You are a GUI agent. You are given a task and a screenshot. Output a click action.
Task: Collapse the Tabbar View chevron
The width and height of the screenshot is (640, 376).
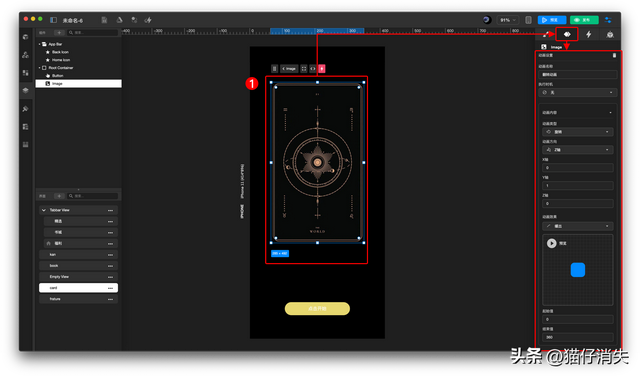44,210
